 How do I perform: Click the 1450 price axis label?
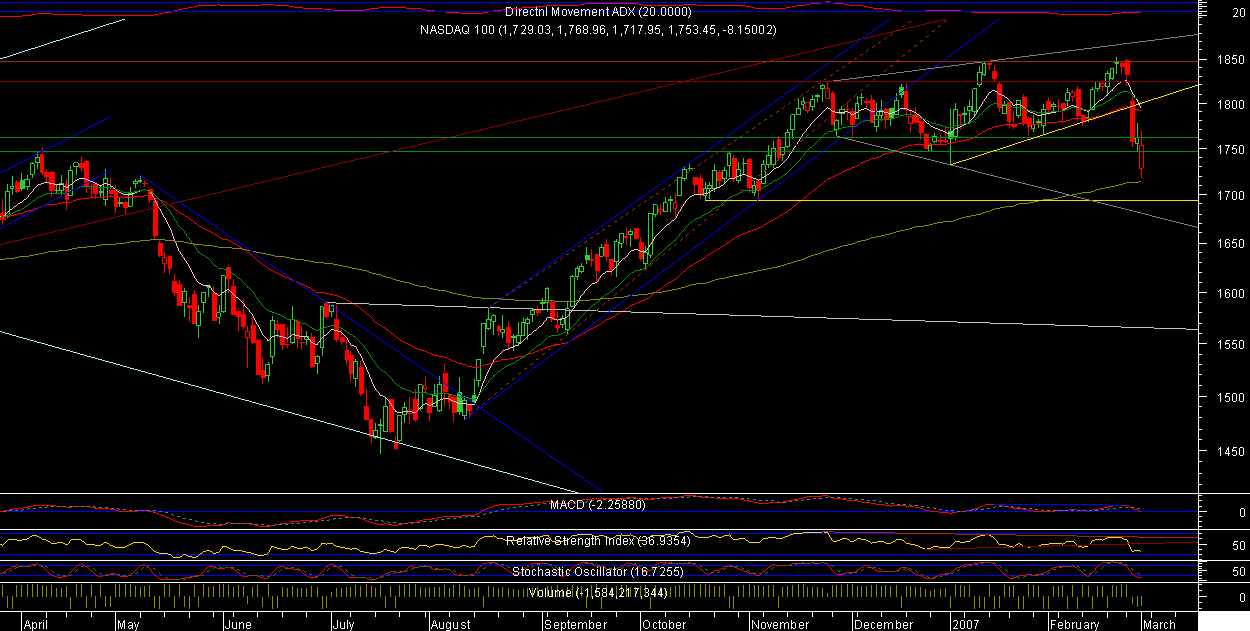[x=1230, y=452]
